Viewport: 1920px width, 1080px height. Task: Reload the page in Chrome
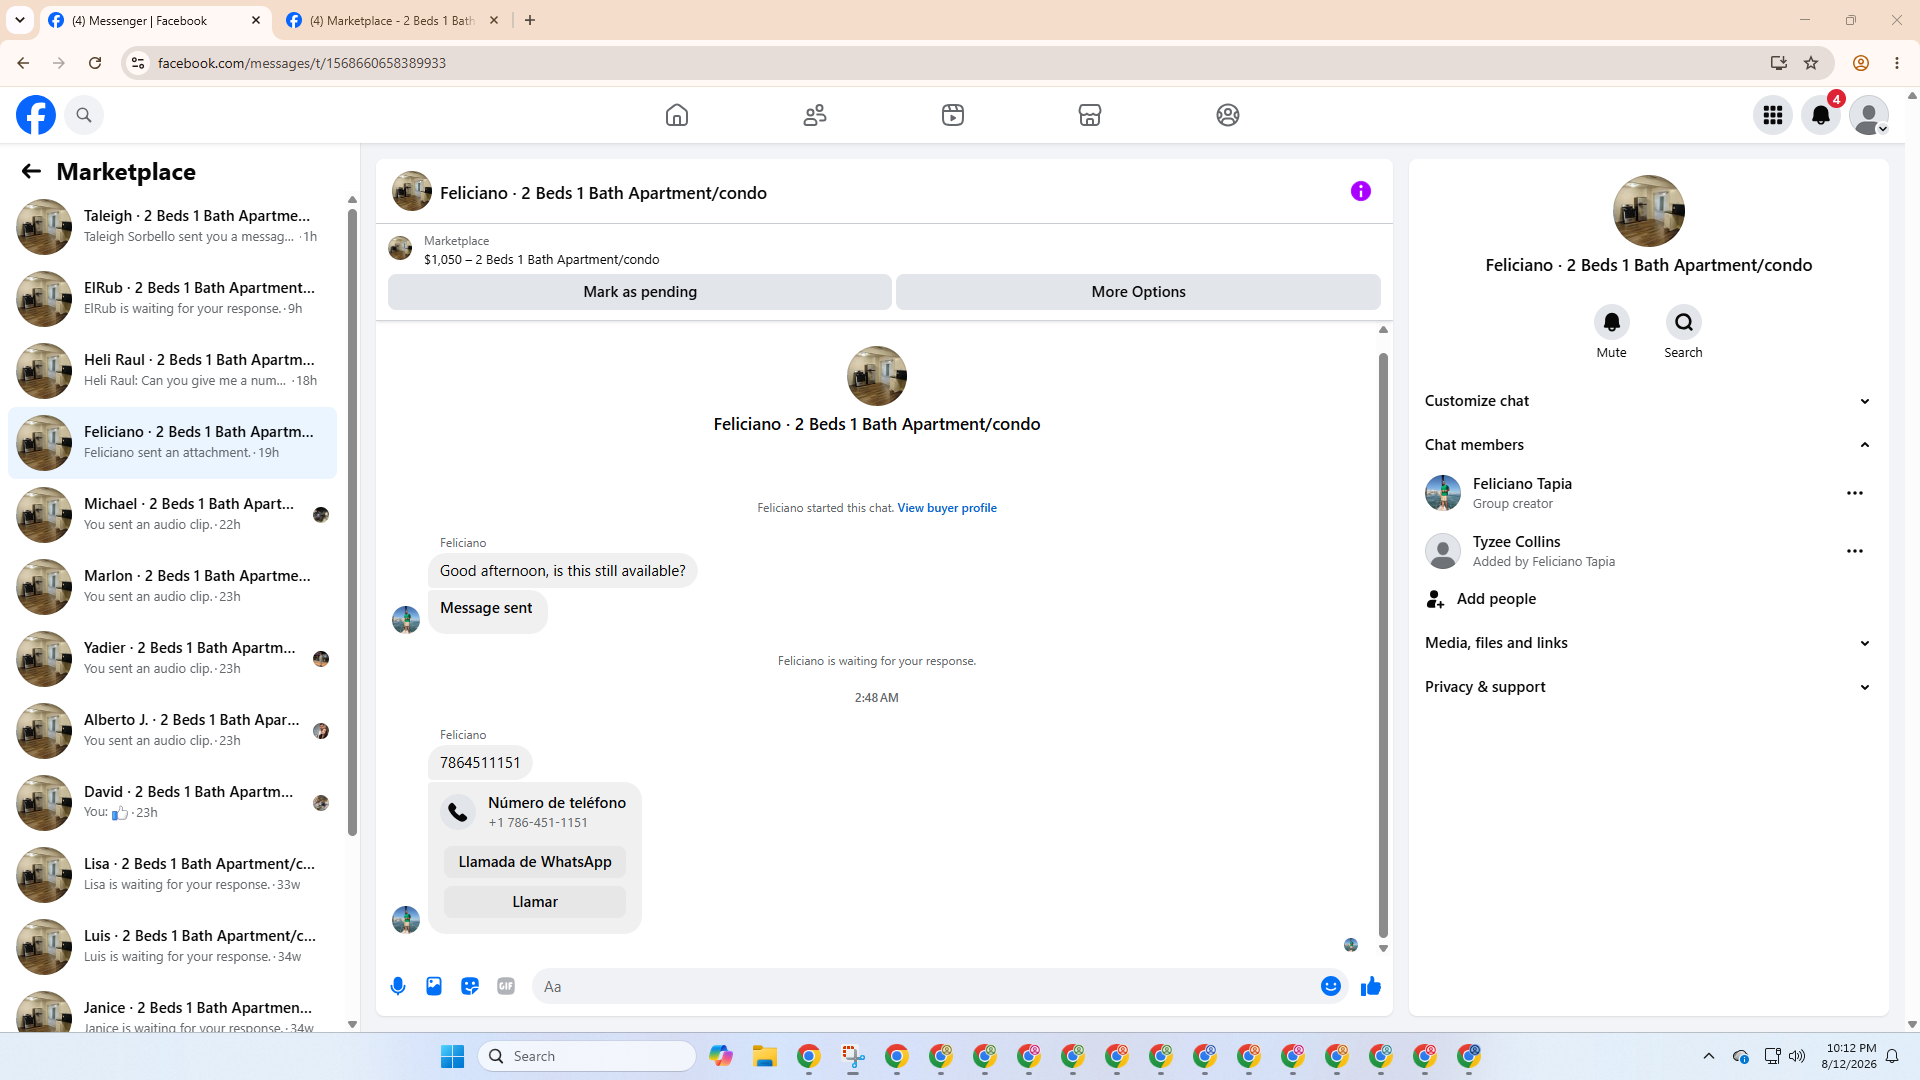pos(95,63)
